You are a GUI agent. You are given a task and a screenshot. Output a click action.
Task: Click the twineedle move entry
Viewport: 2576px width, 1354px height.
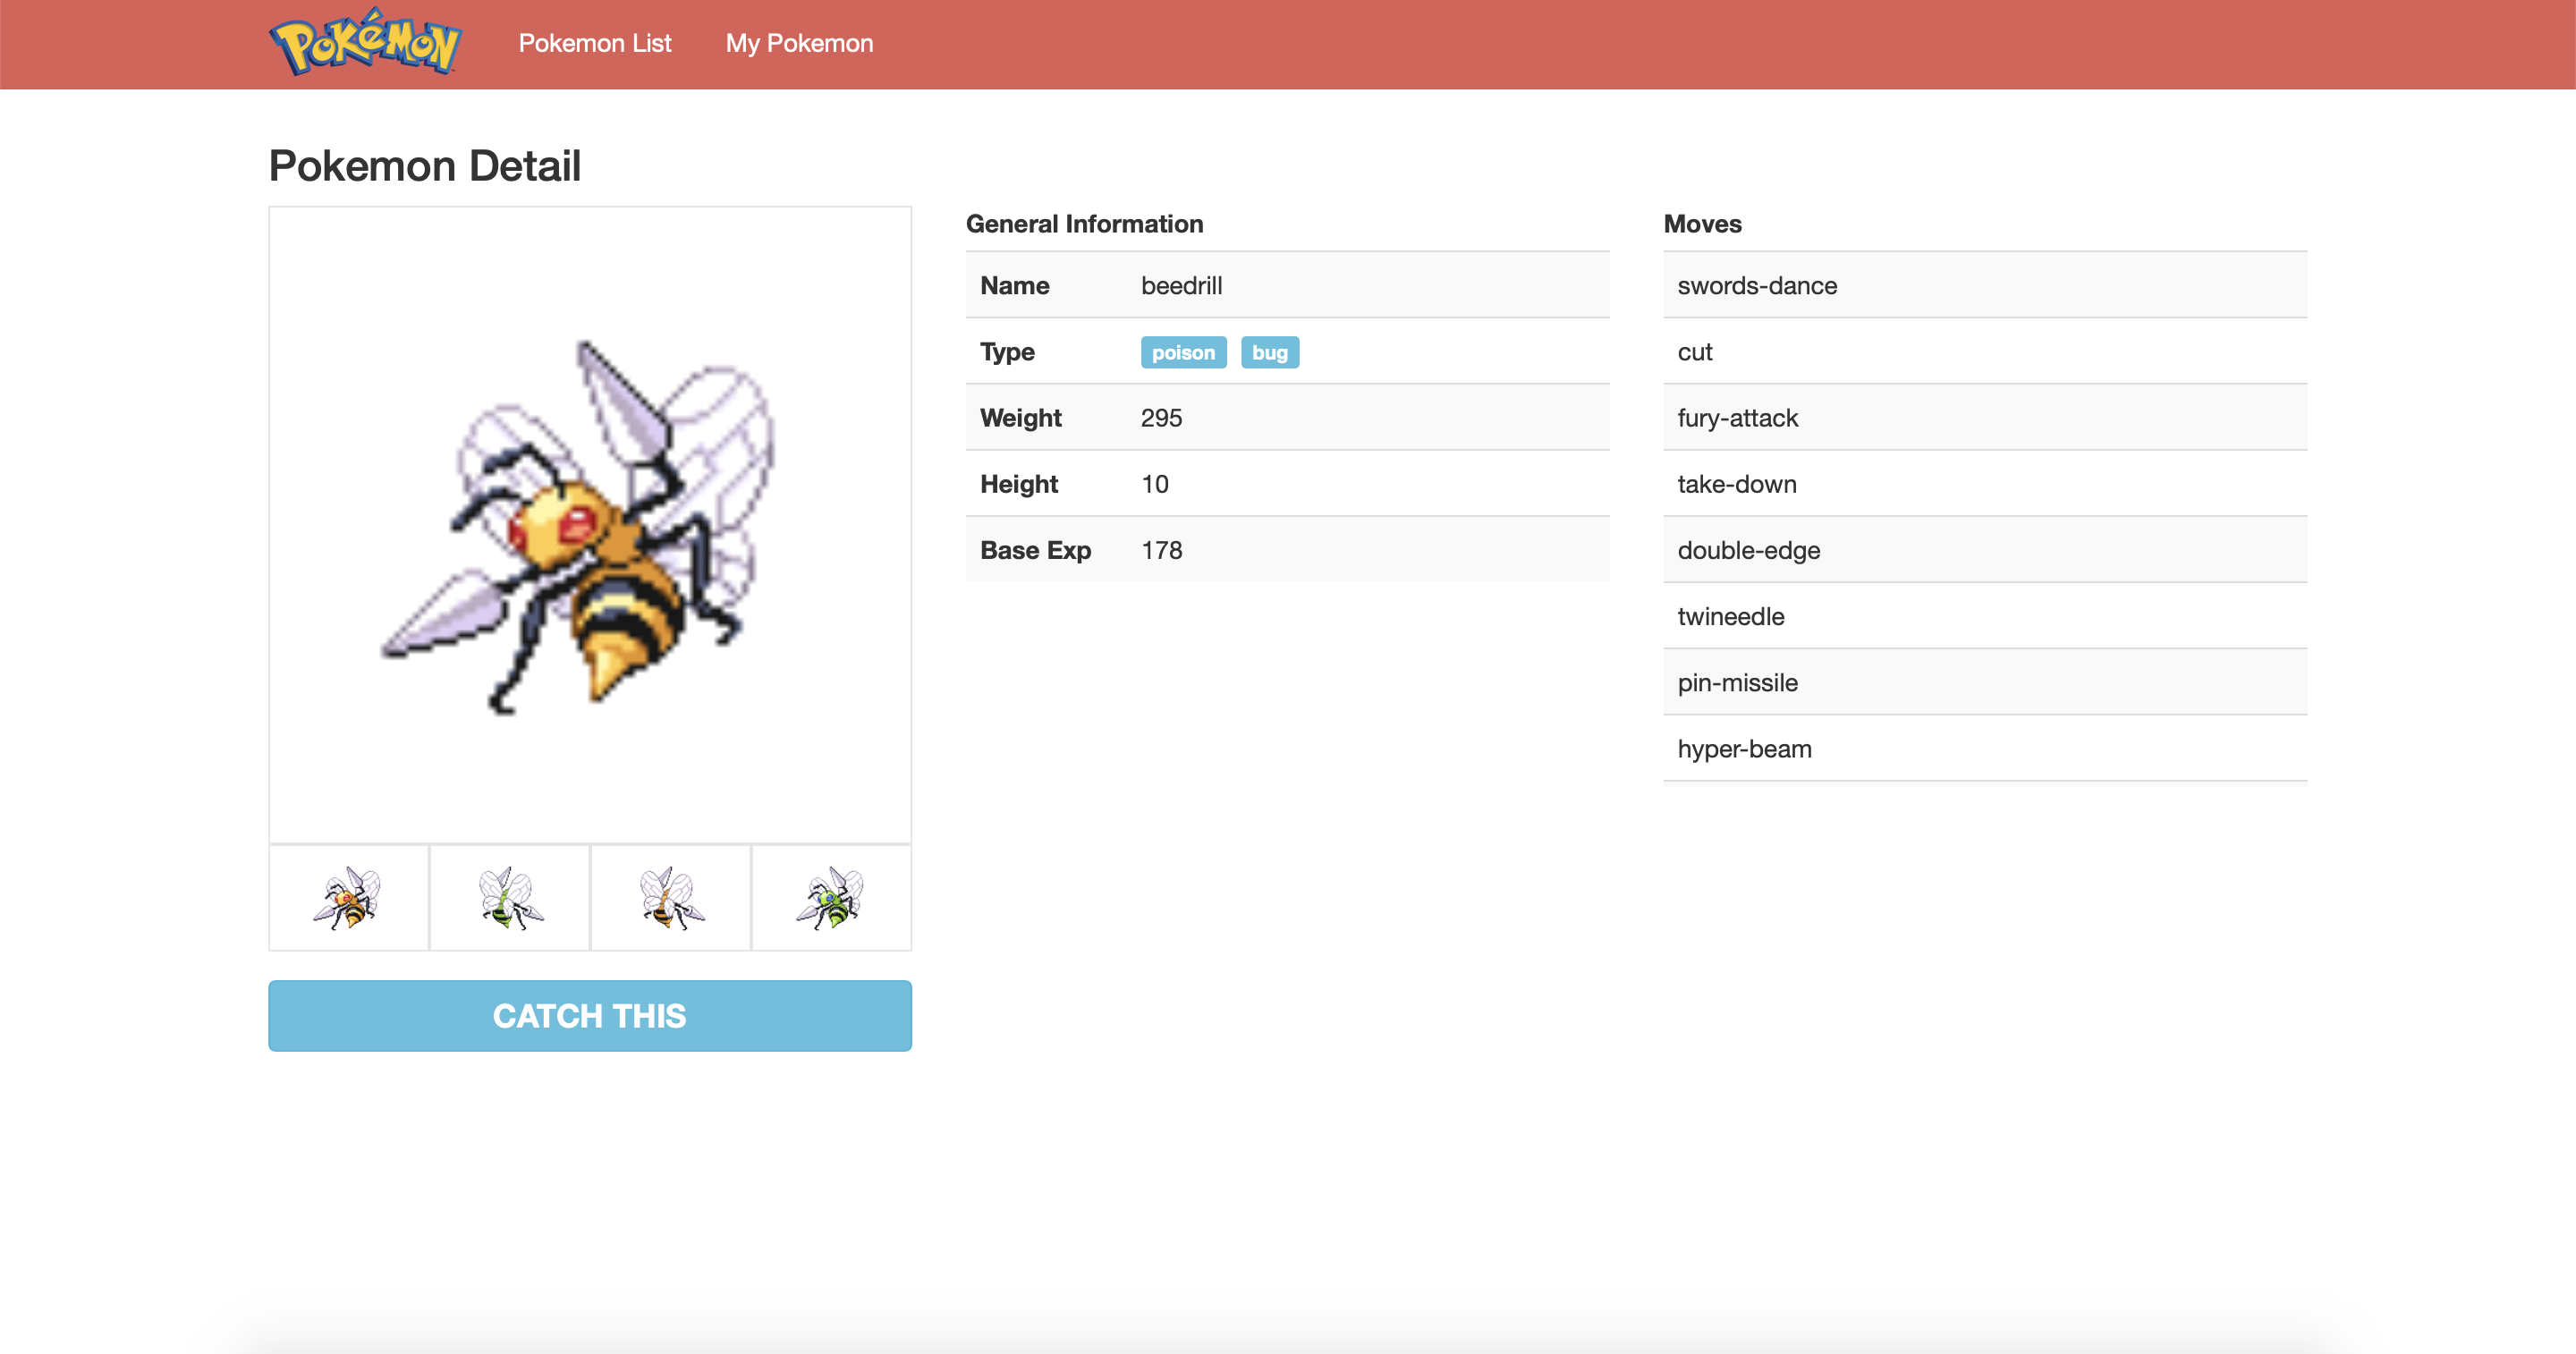click(1731, 617)
